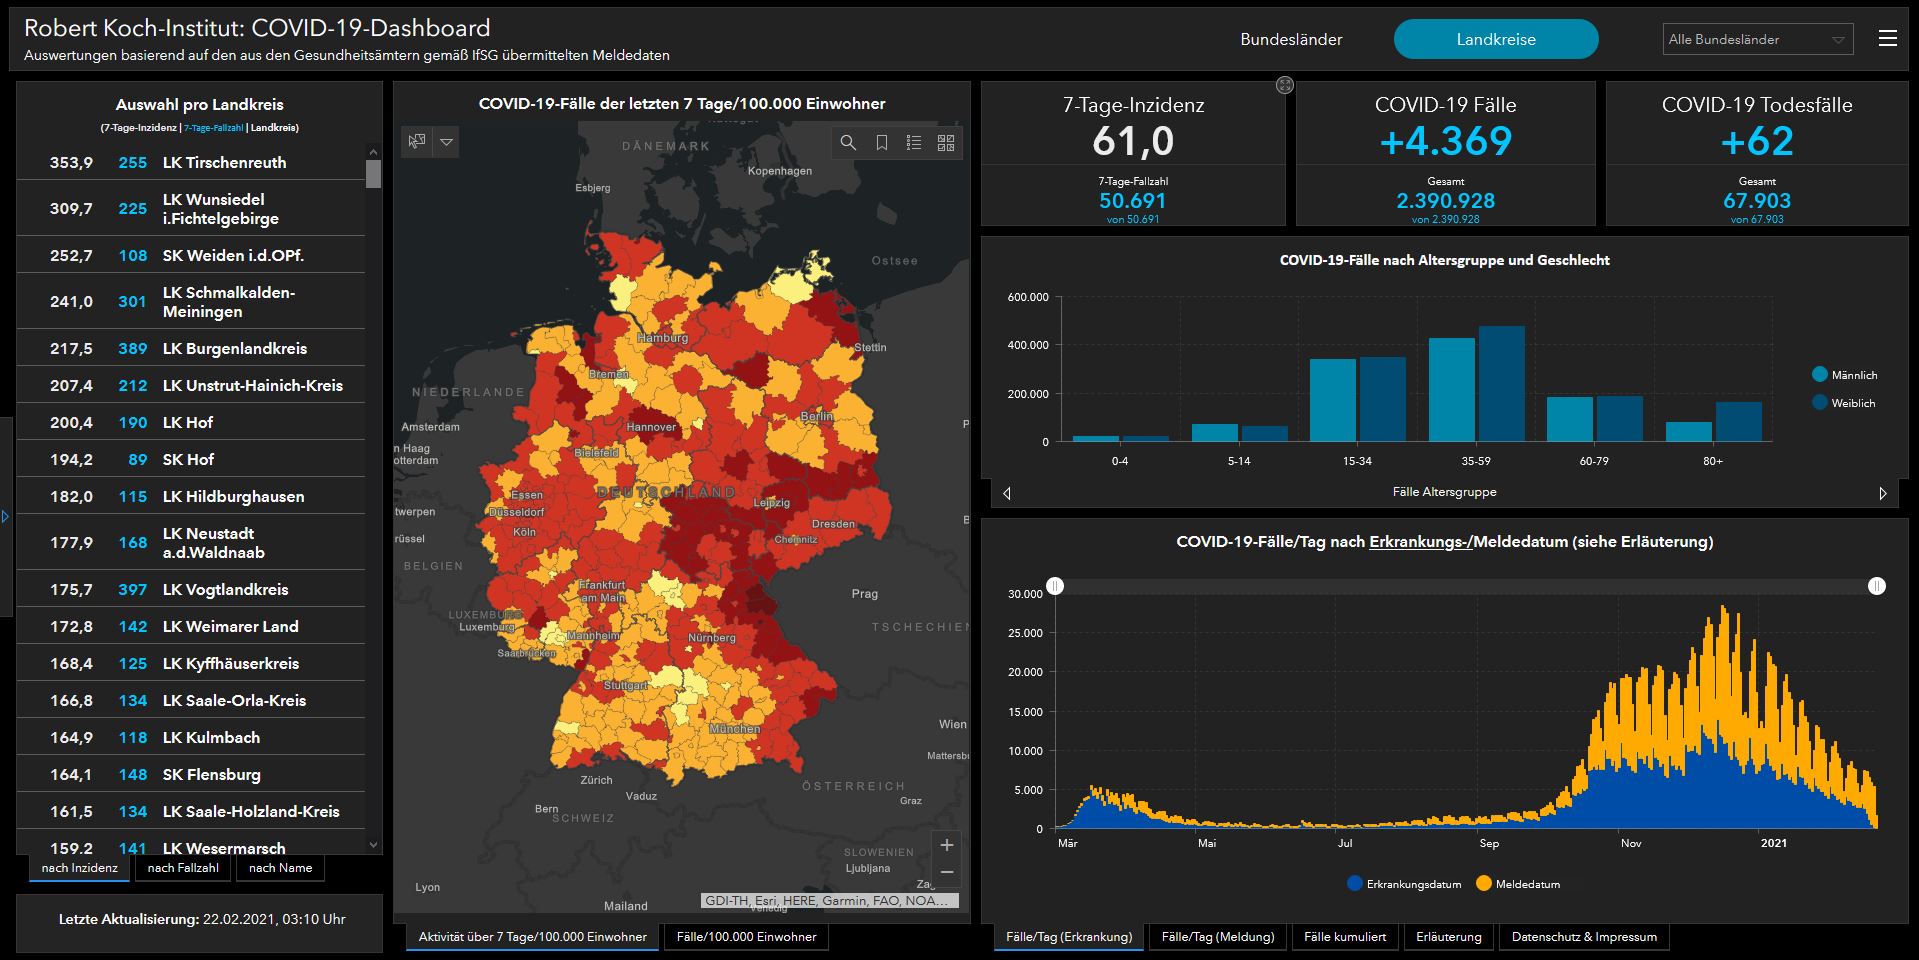
Task: Click the left timeline range slider handle
Action: click(1055, 586)
